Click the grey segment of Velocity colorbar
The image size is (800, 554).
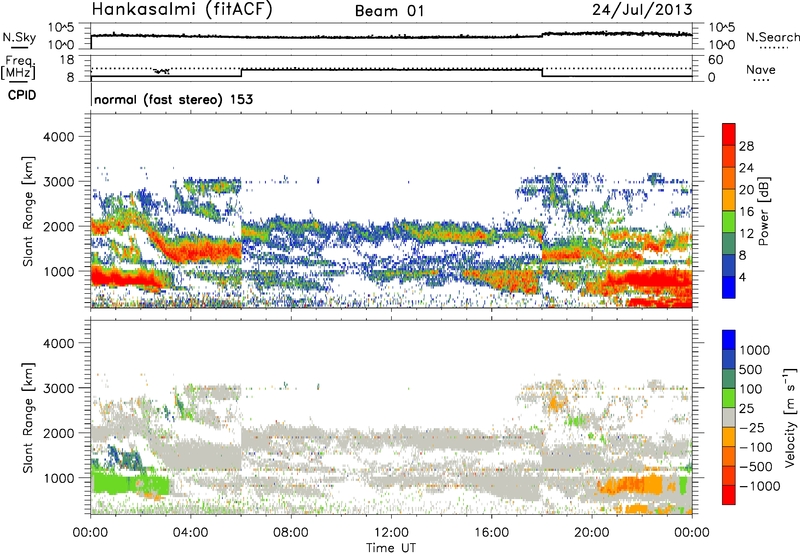729,417
